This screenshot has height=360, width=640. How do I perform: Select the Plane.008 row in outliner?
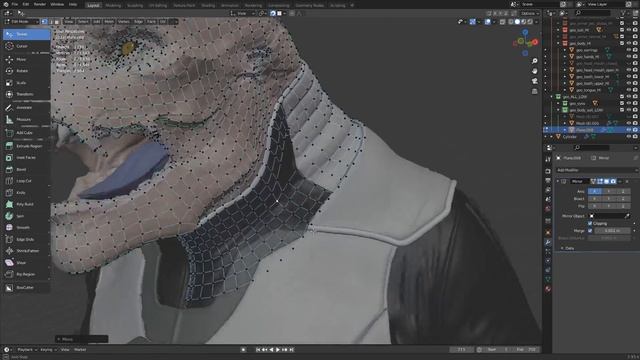591,130
